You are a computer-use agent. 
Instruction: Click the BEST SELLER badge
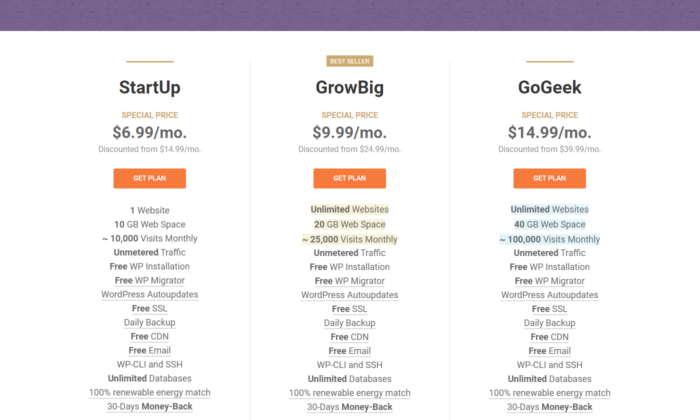[350, 61]
